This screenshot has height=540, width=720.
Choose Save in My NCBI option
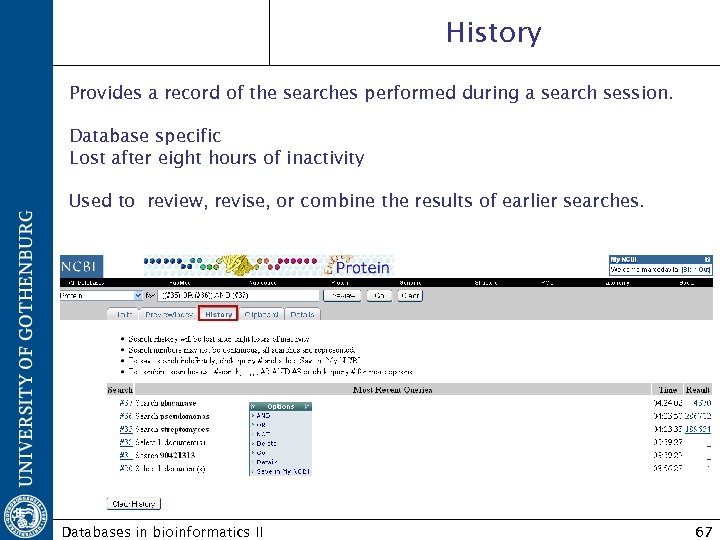283,472
